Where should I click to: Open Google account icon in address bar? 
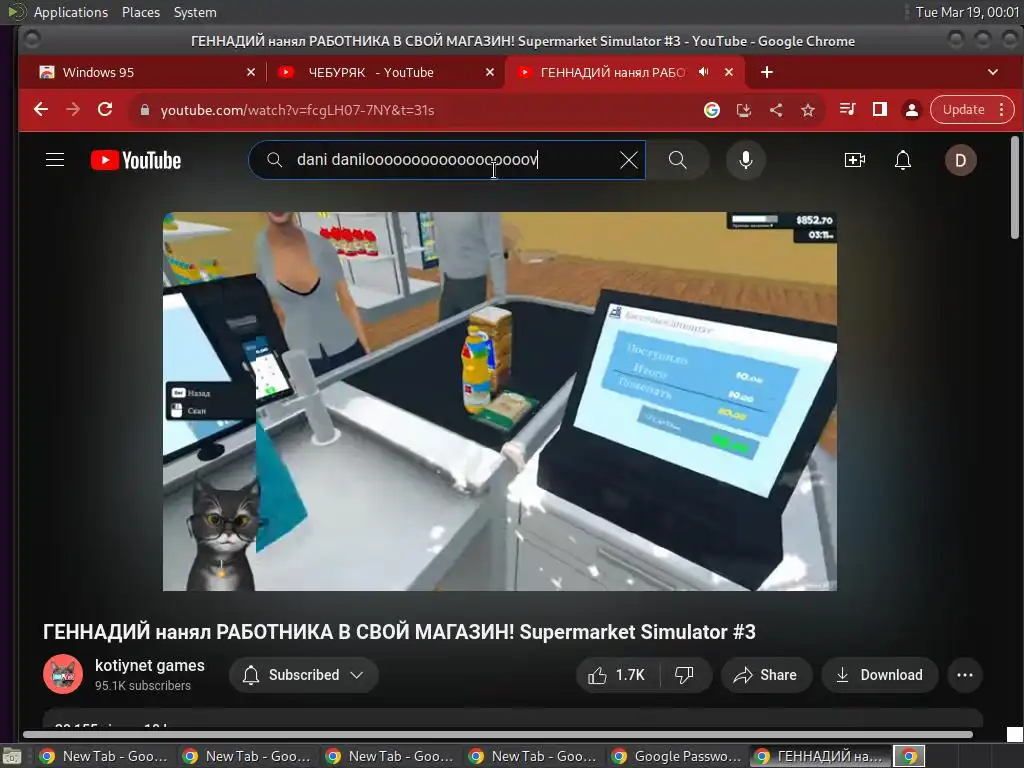tap(712, 110)
